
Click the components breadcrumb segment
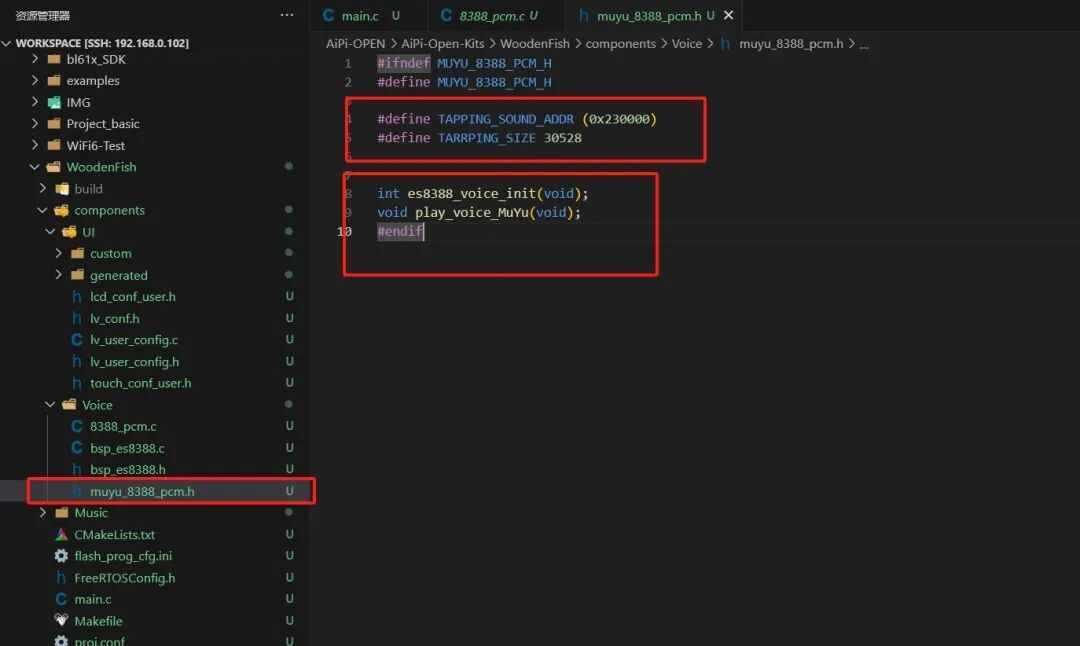click(x=621, y=43)
